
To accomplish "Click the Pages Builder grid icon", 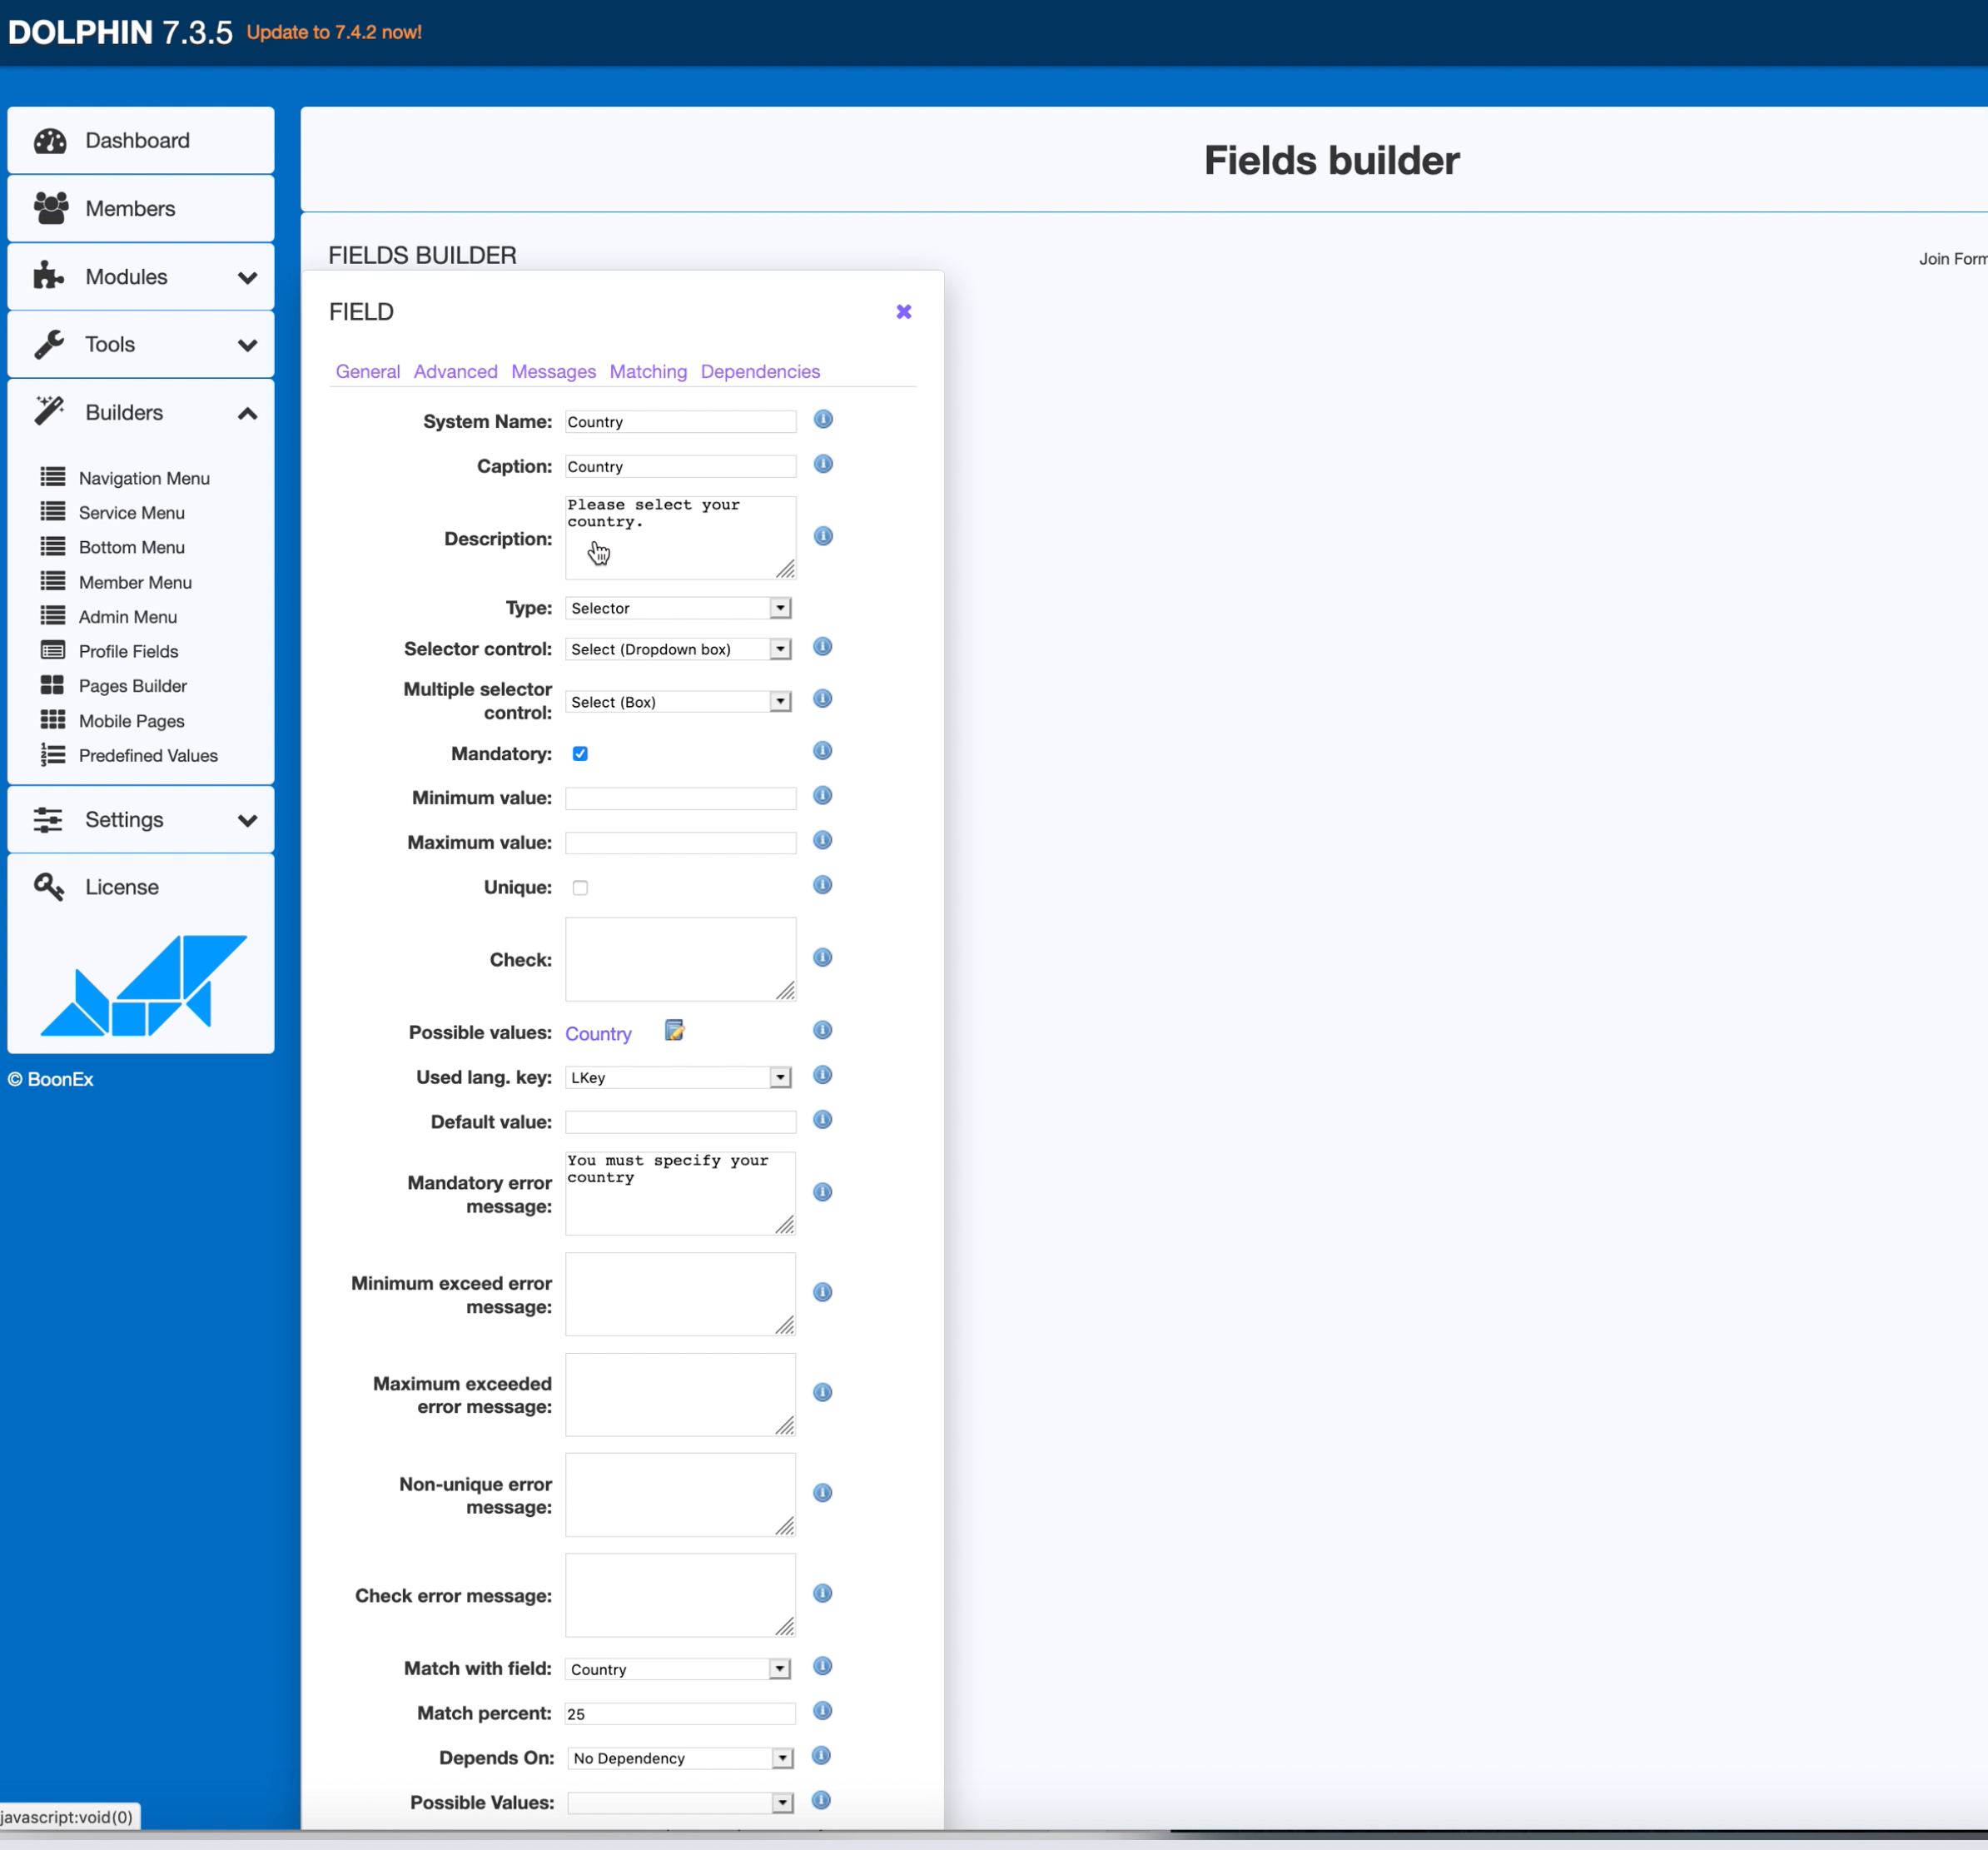I will coord(52,685).
